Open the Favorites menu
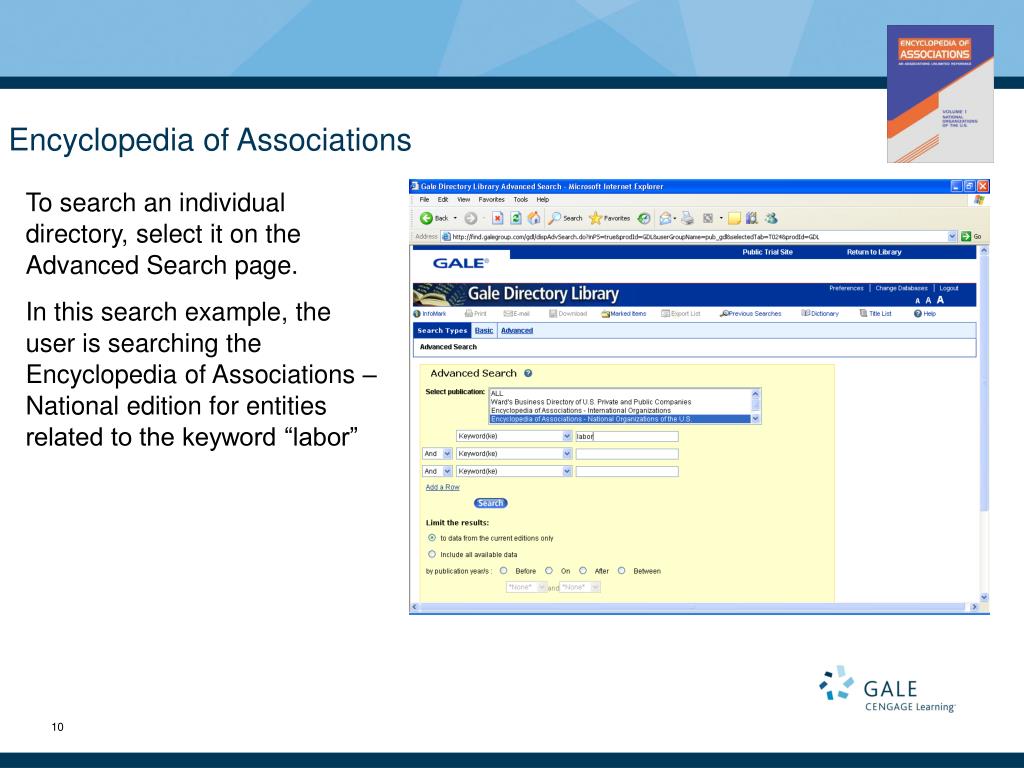 click(492, 200)
